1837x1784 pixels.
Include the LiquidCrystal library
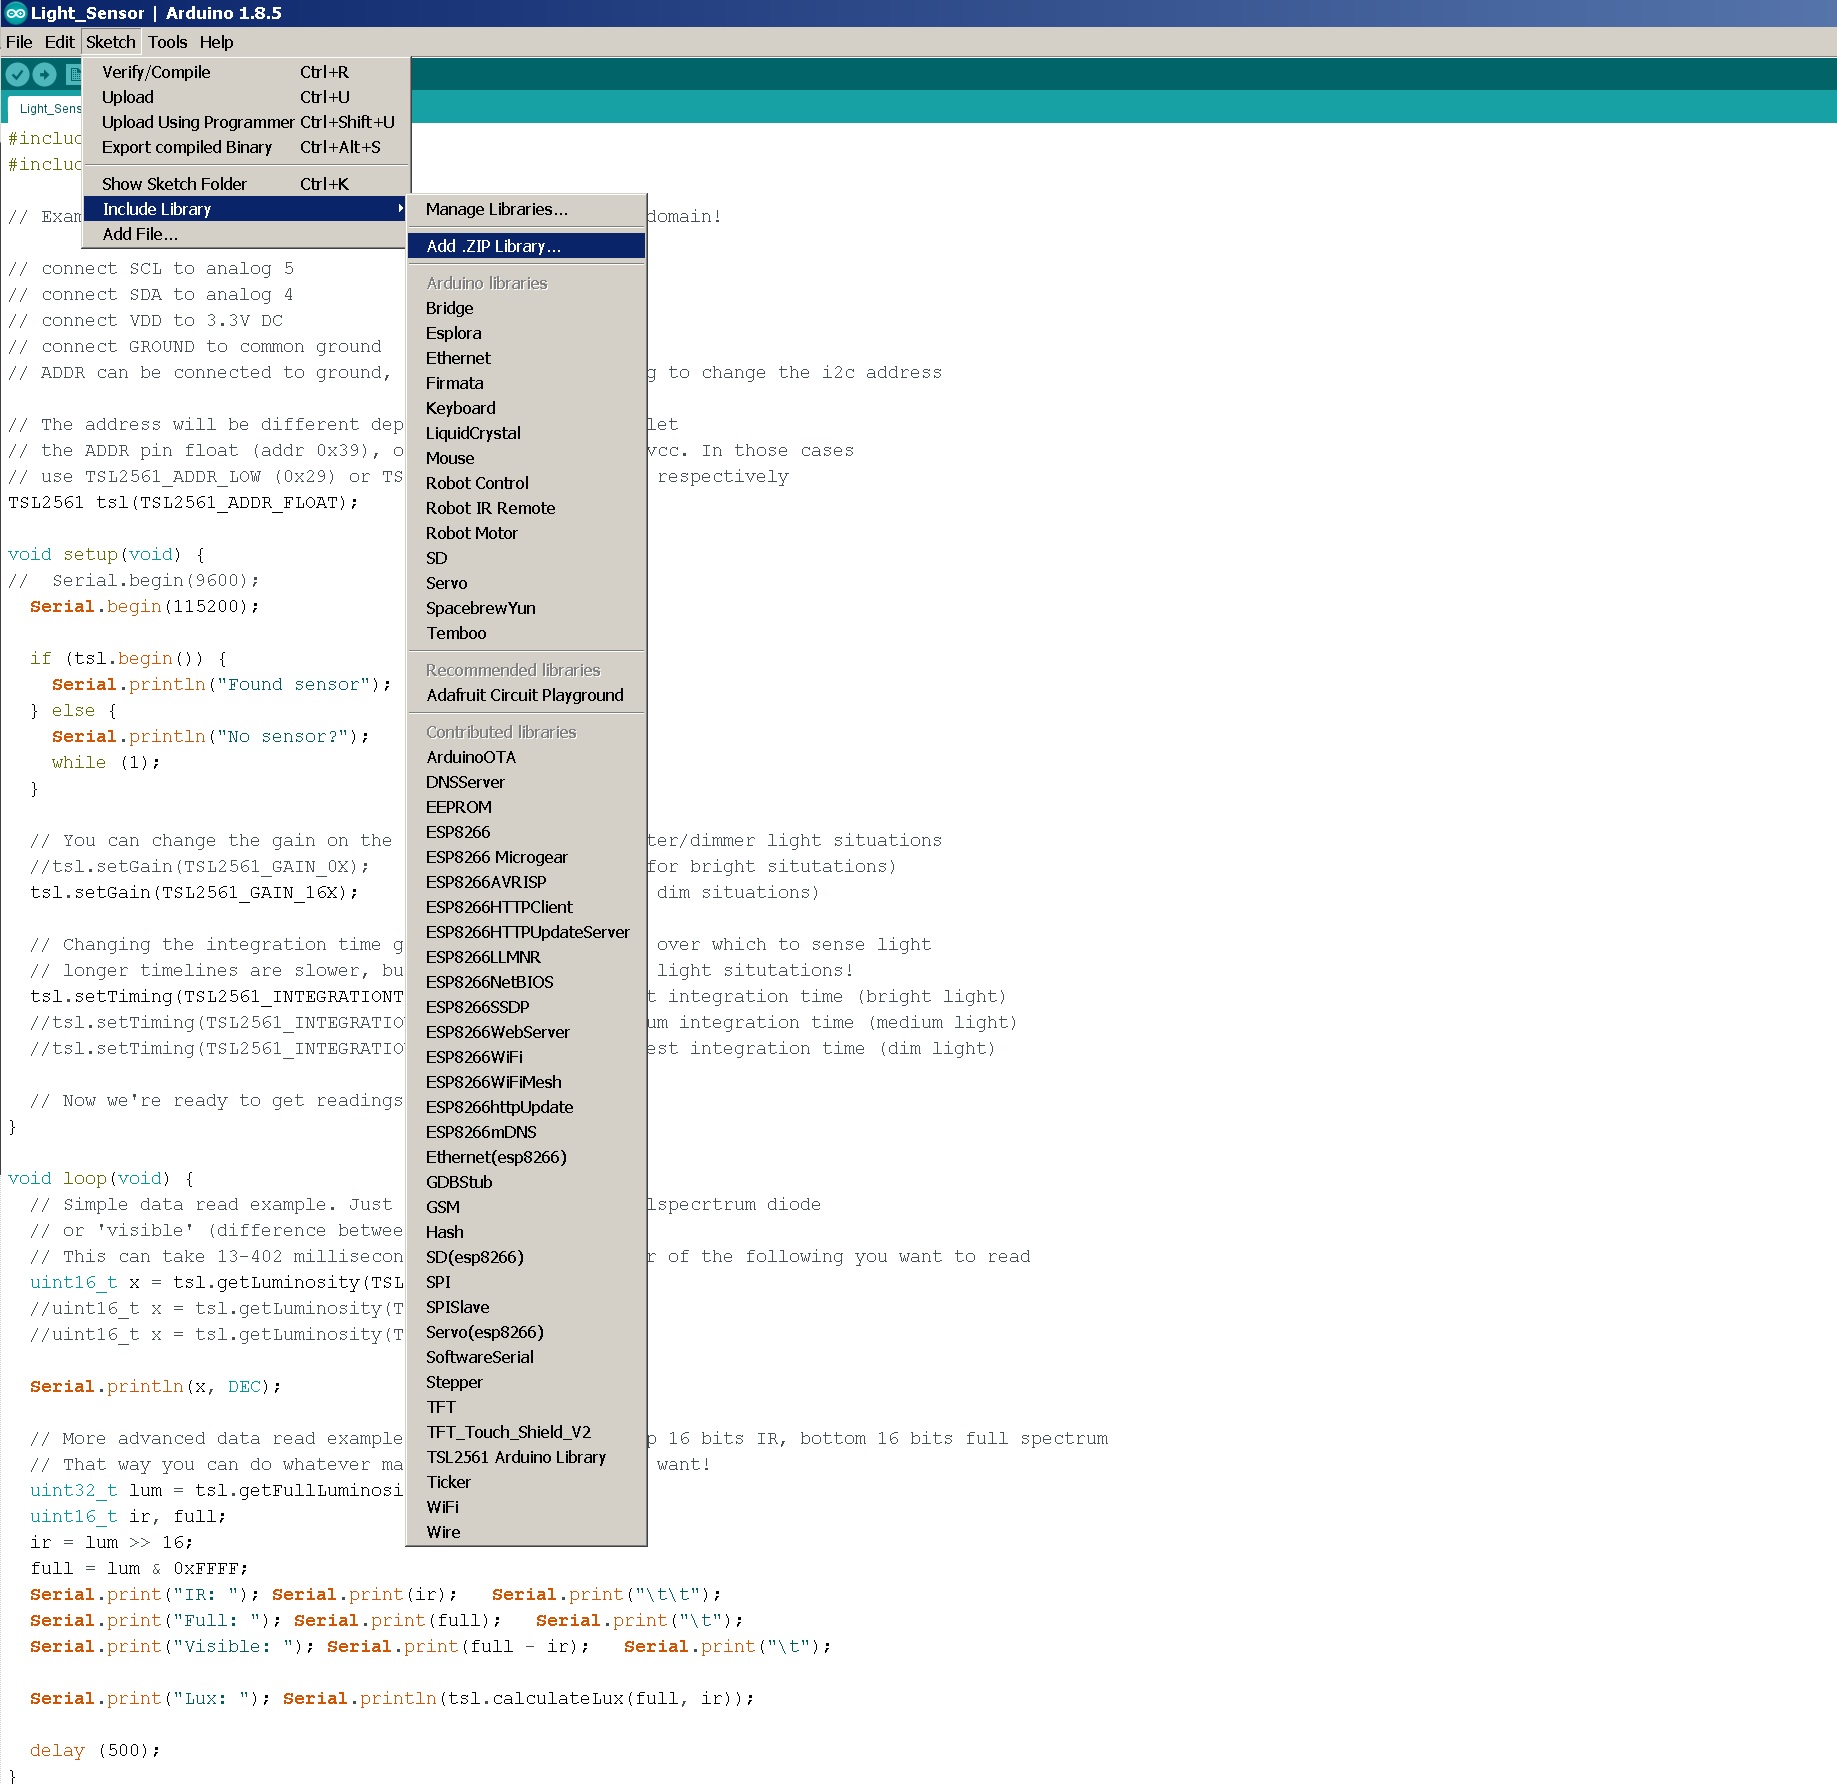coord(526,433)
